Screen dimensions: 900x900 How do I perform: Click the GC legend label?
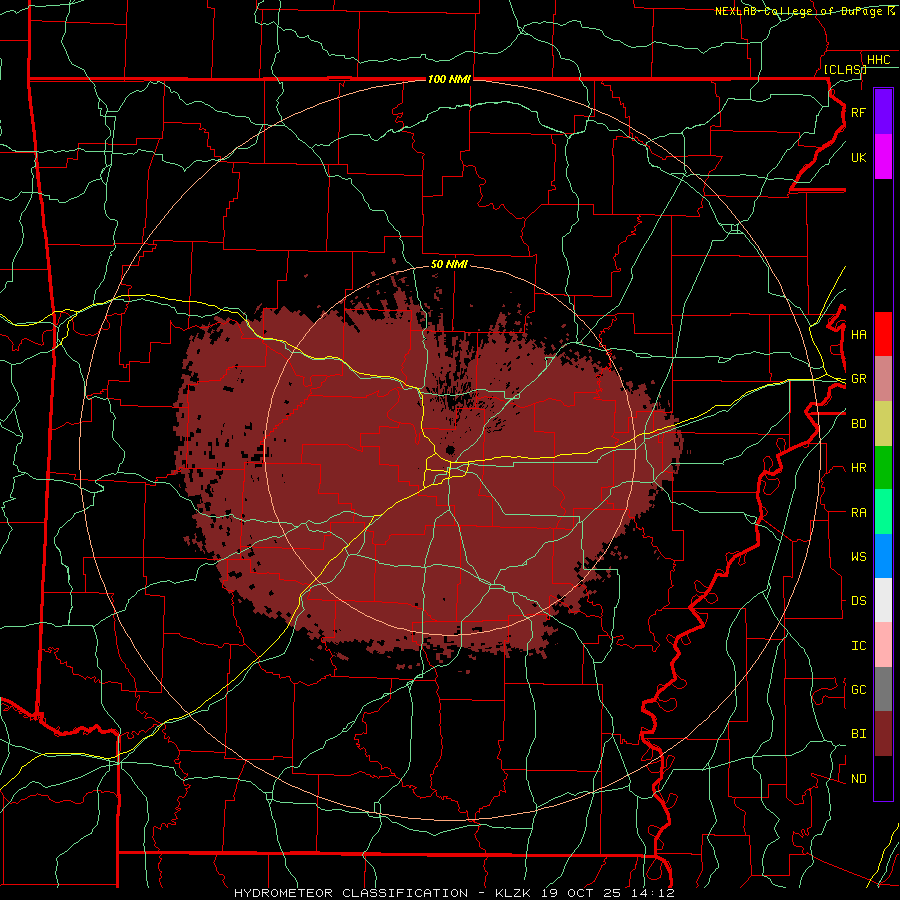[858, 690]
